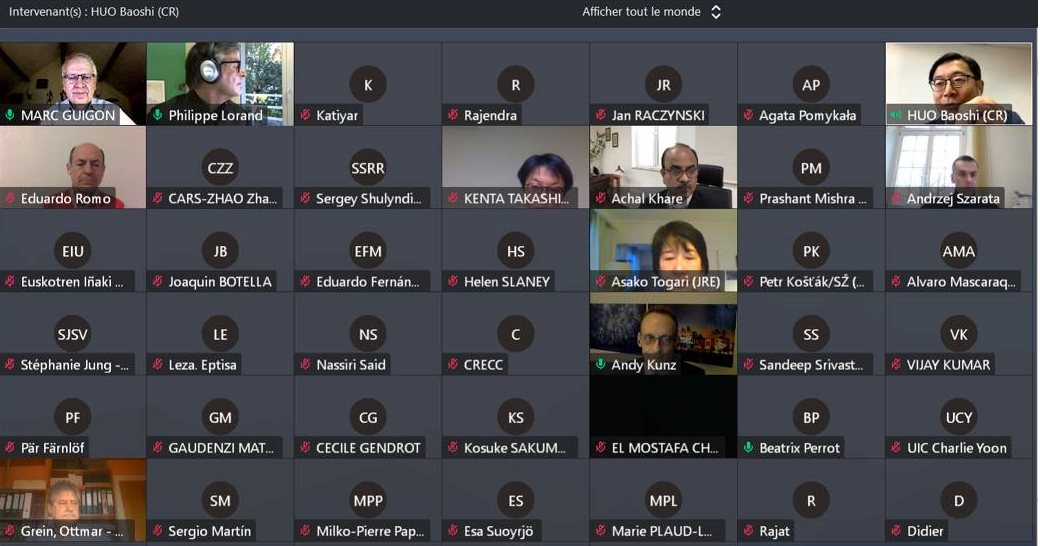Click the muted mic icon beside Didier
The image size is (1040, 546).
point(896,531)
